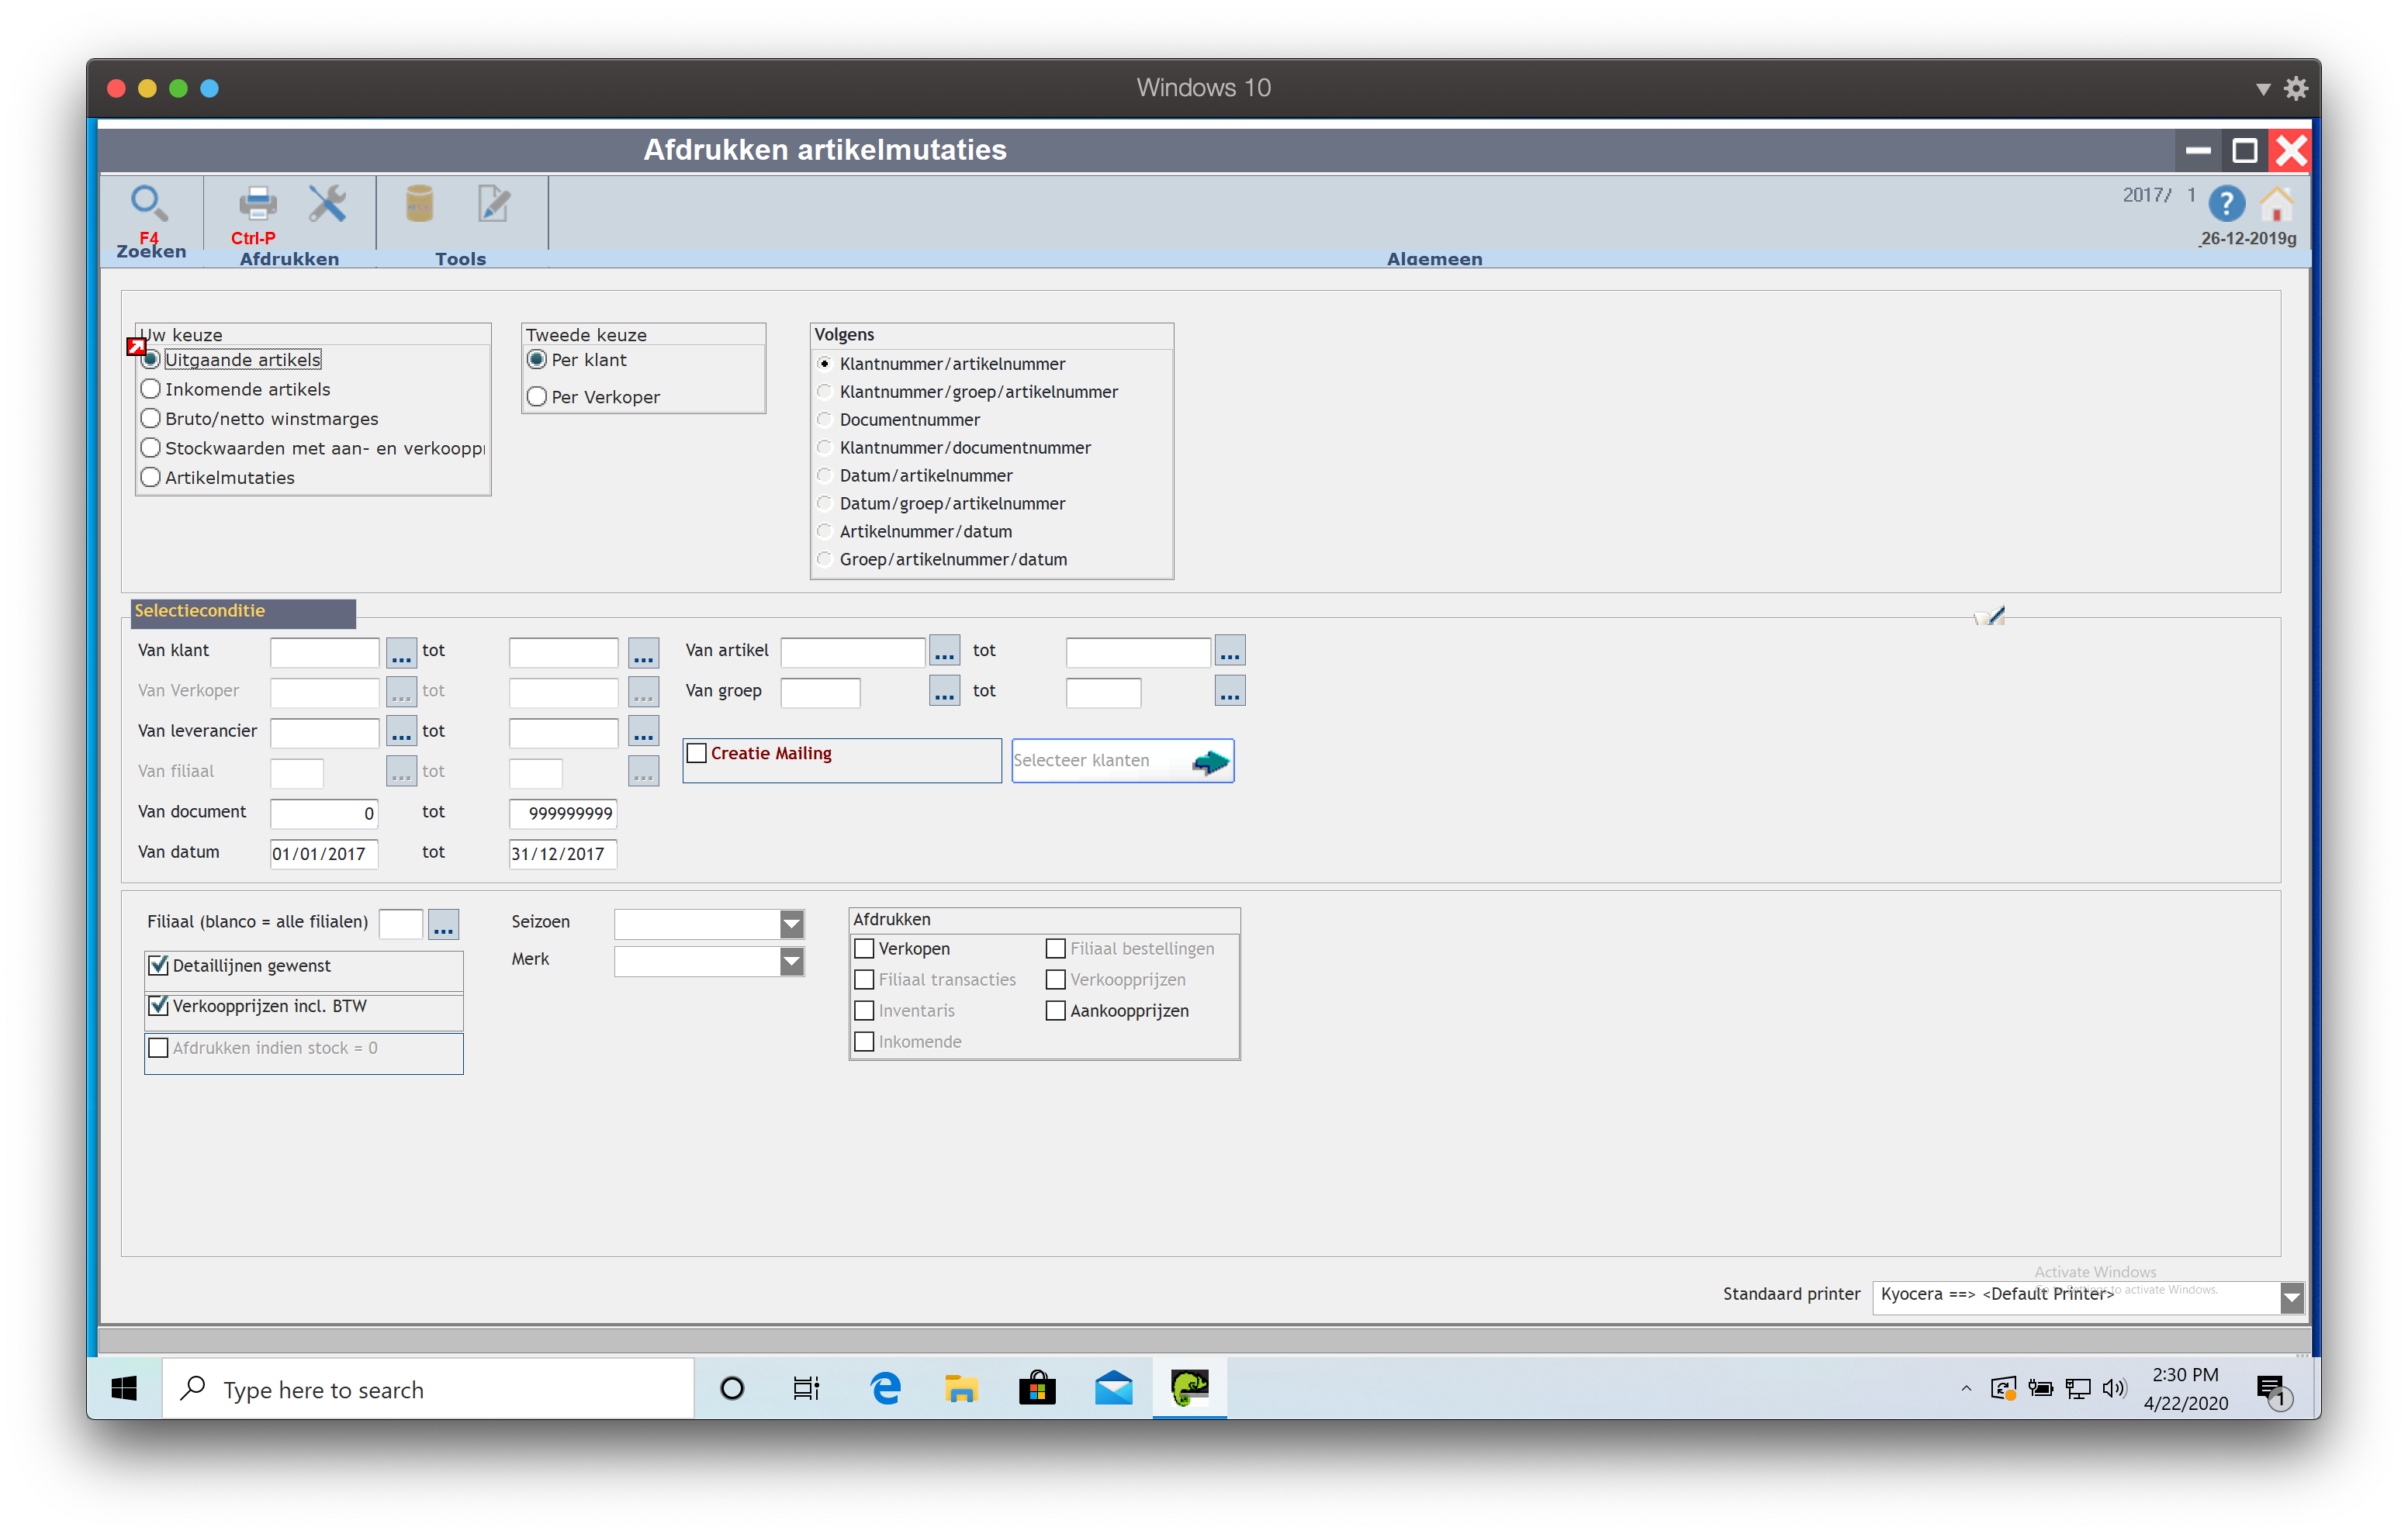Open the wrench and screwdriver settings icon
Image resolution: width=2408 pixels, height=1534 pixels.
pyautogui.click(x=327, y=204)
